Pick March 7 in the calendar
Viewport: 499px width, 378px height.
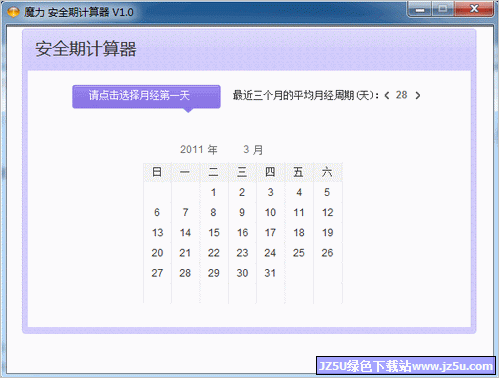coord(185,212)
